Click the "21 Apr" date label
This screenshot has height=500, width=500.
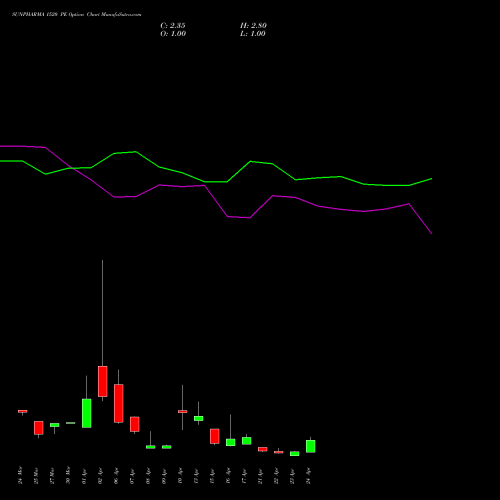pos(260,476)
